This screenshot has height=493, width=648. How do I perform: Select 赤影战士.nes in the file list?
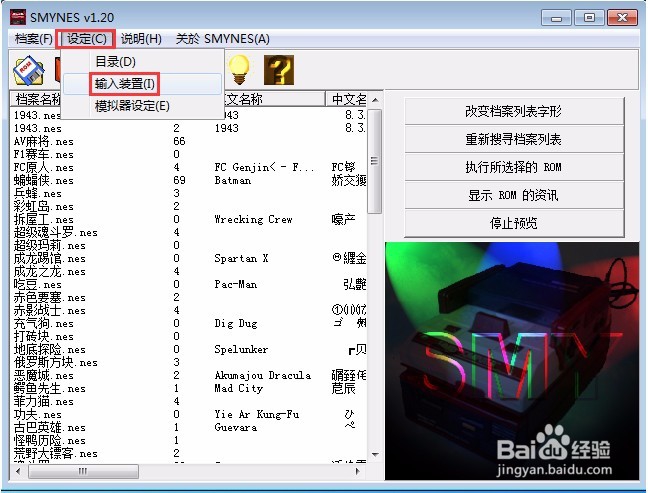[50, 310]
